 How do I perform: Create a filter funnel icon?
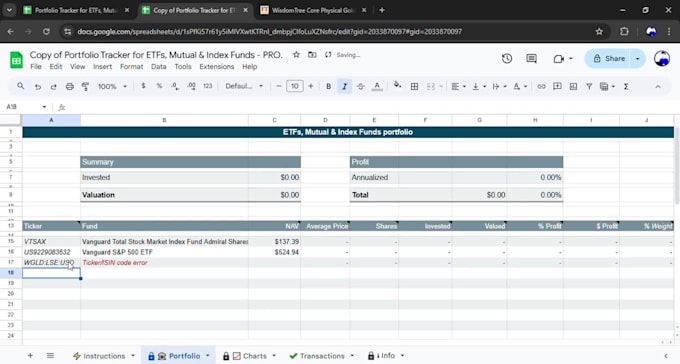click(x=589, y=86)
